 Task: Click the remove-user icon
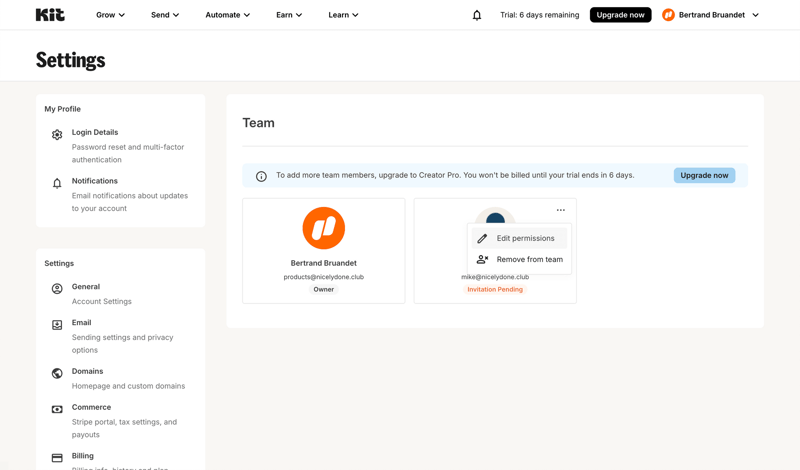pyautogui.click(x=482, y=259)
